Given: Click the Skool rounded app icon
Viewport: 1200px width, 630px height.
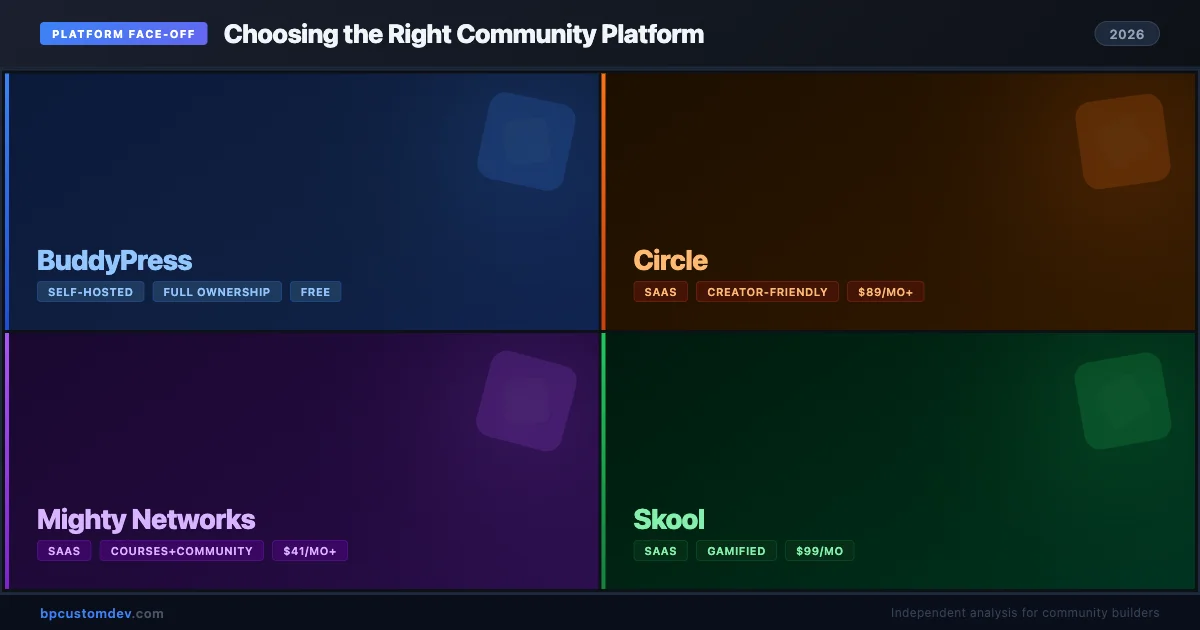Looking at the screenshot, I should pyautogui.click(x=1122, y=400).
